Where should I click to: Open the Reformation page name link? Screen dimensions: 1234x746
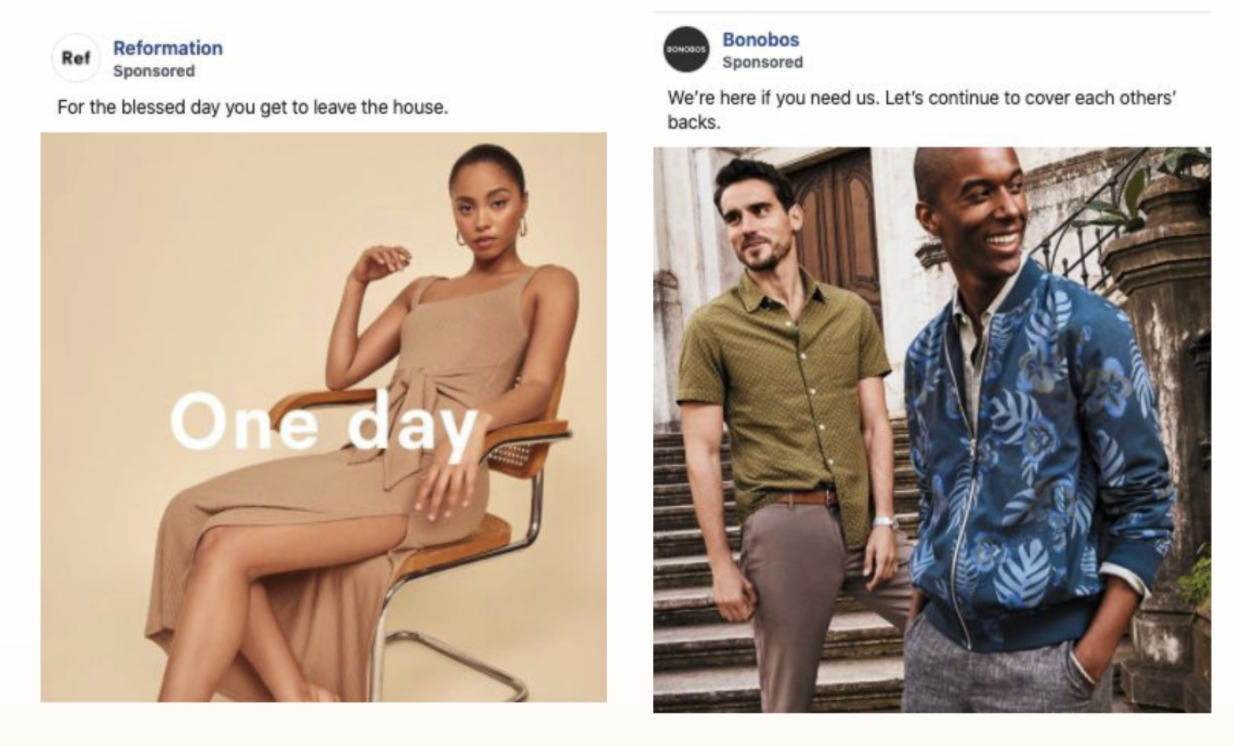168,48
